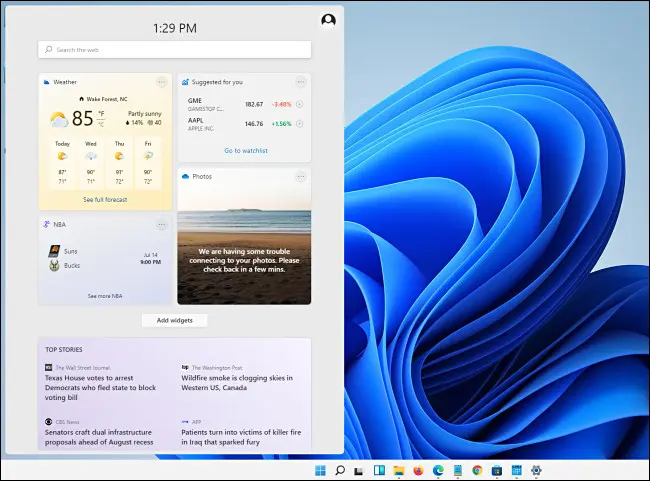Open NBA widget more options menu
650x481 pixels.
(x=161, y=225)
